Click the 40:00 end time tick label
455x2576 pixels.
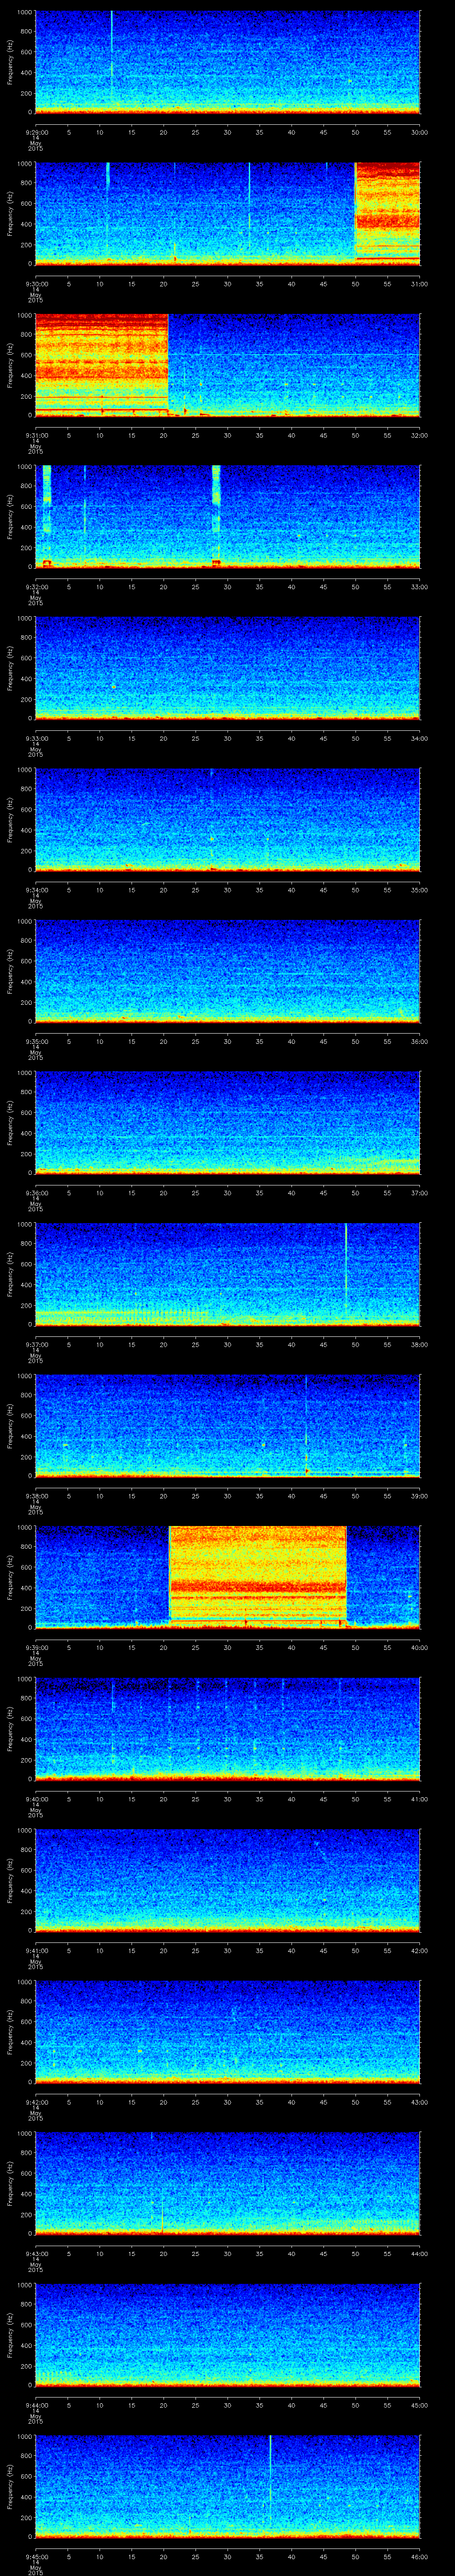[419, 1647]
